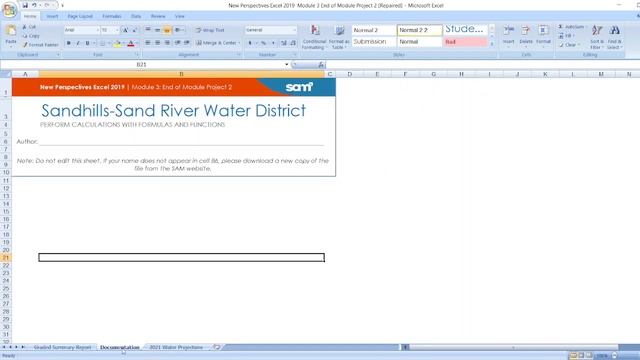
Task: Switch to the Data tab
Action: pos(136,16)
